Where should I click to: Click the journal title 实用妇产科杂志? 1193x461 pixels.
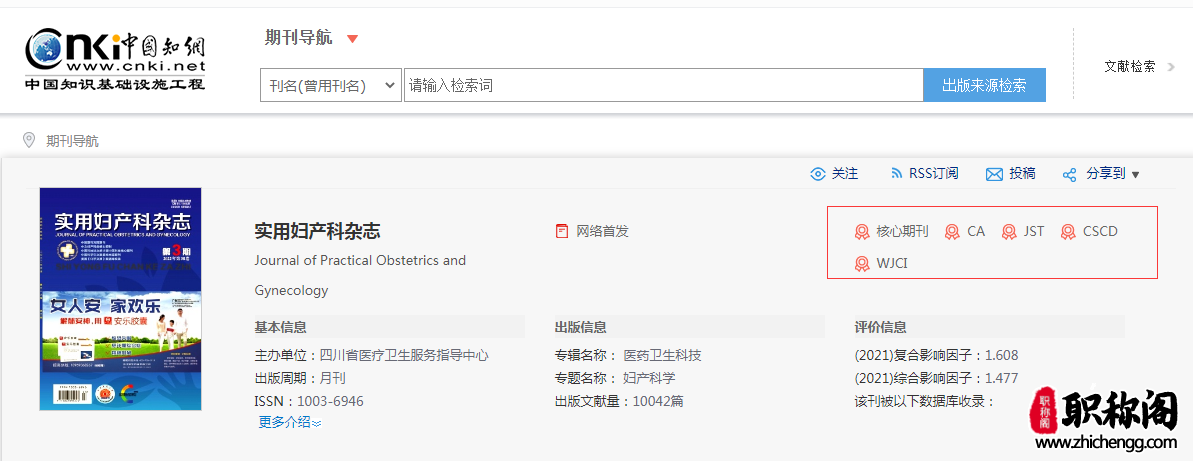[x=317, y=231]
